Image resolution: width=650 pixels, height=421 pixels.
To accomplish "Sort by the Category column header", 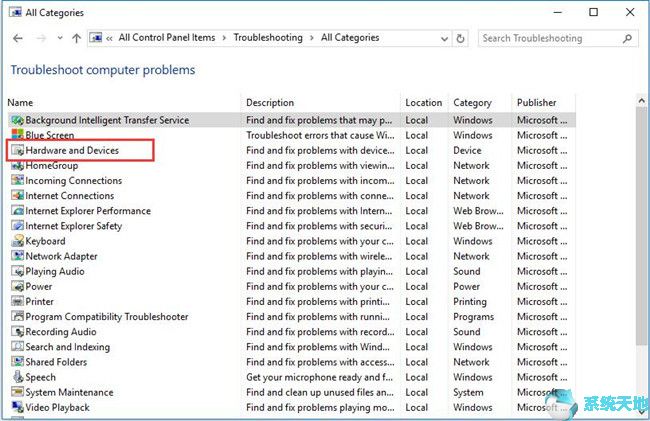I will pos(473,103).
